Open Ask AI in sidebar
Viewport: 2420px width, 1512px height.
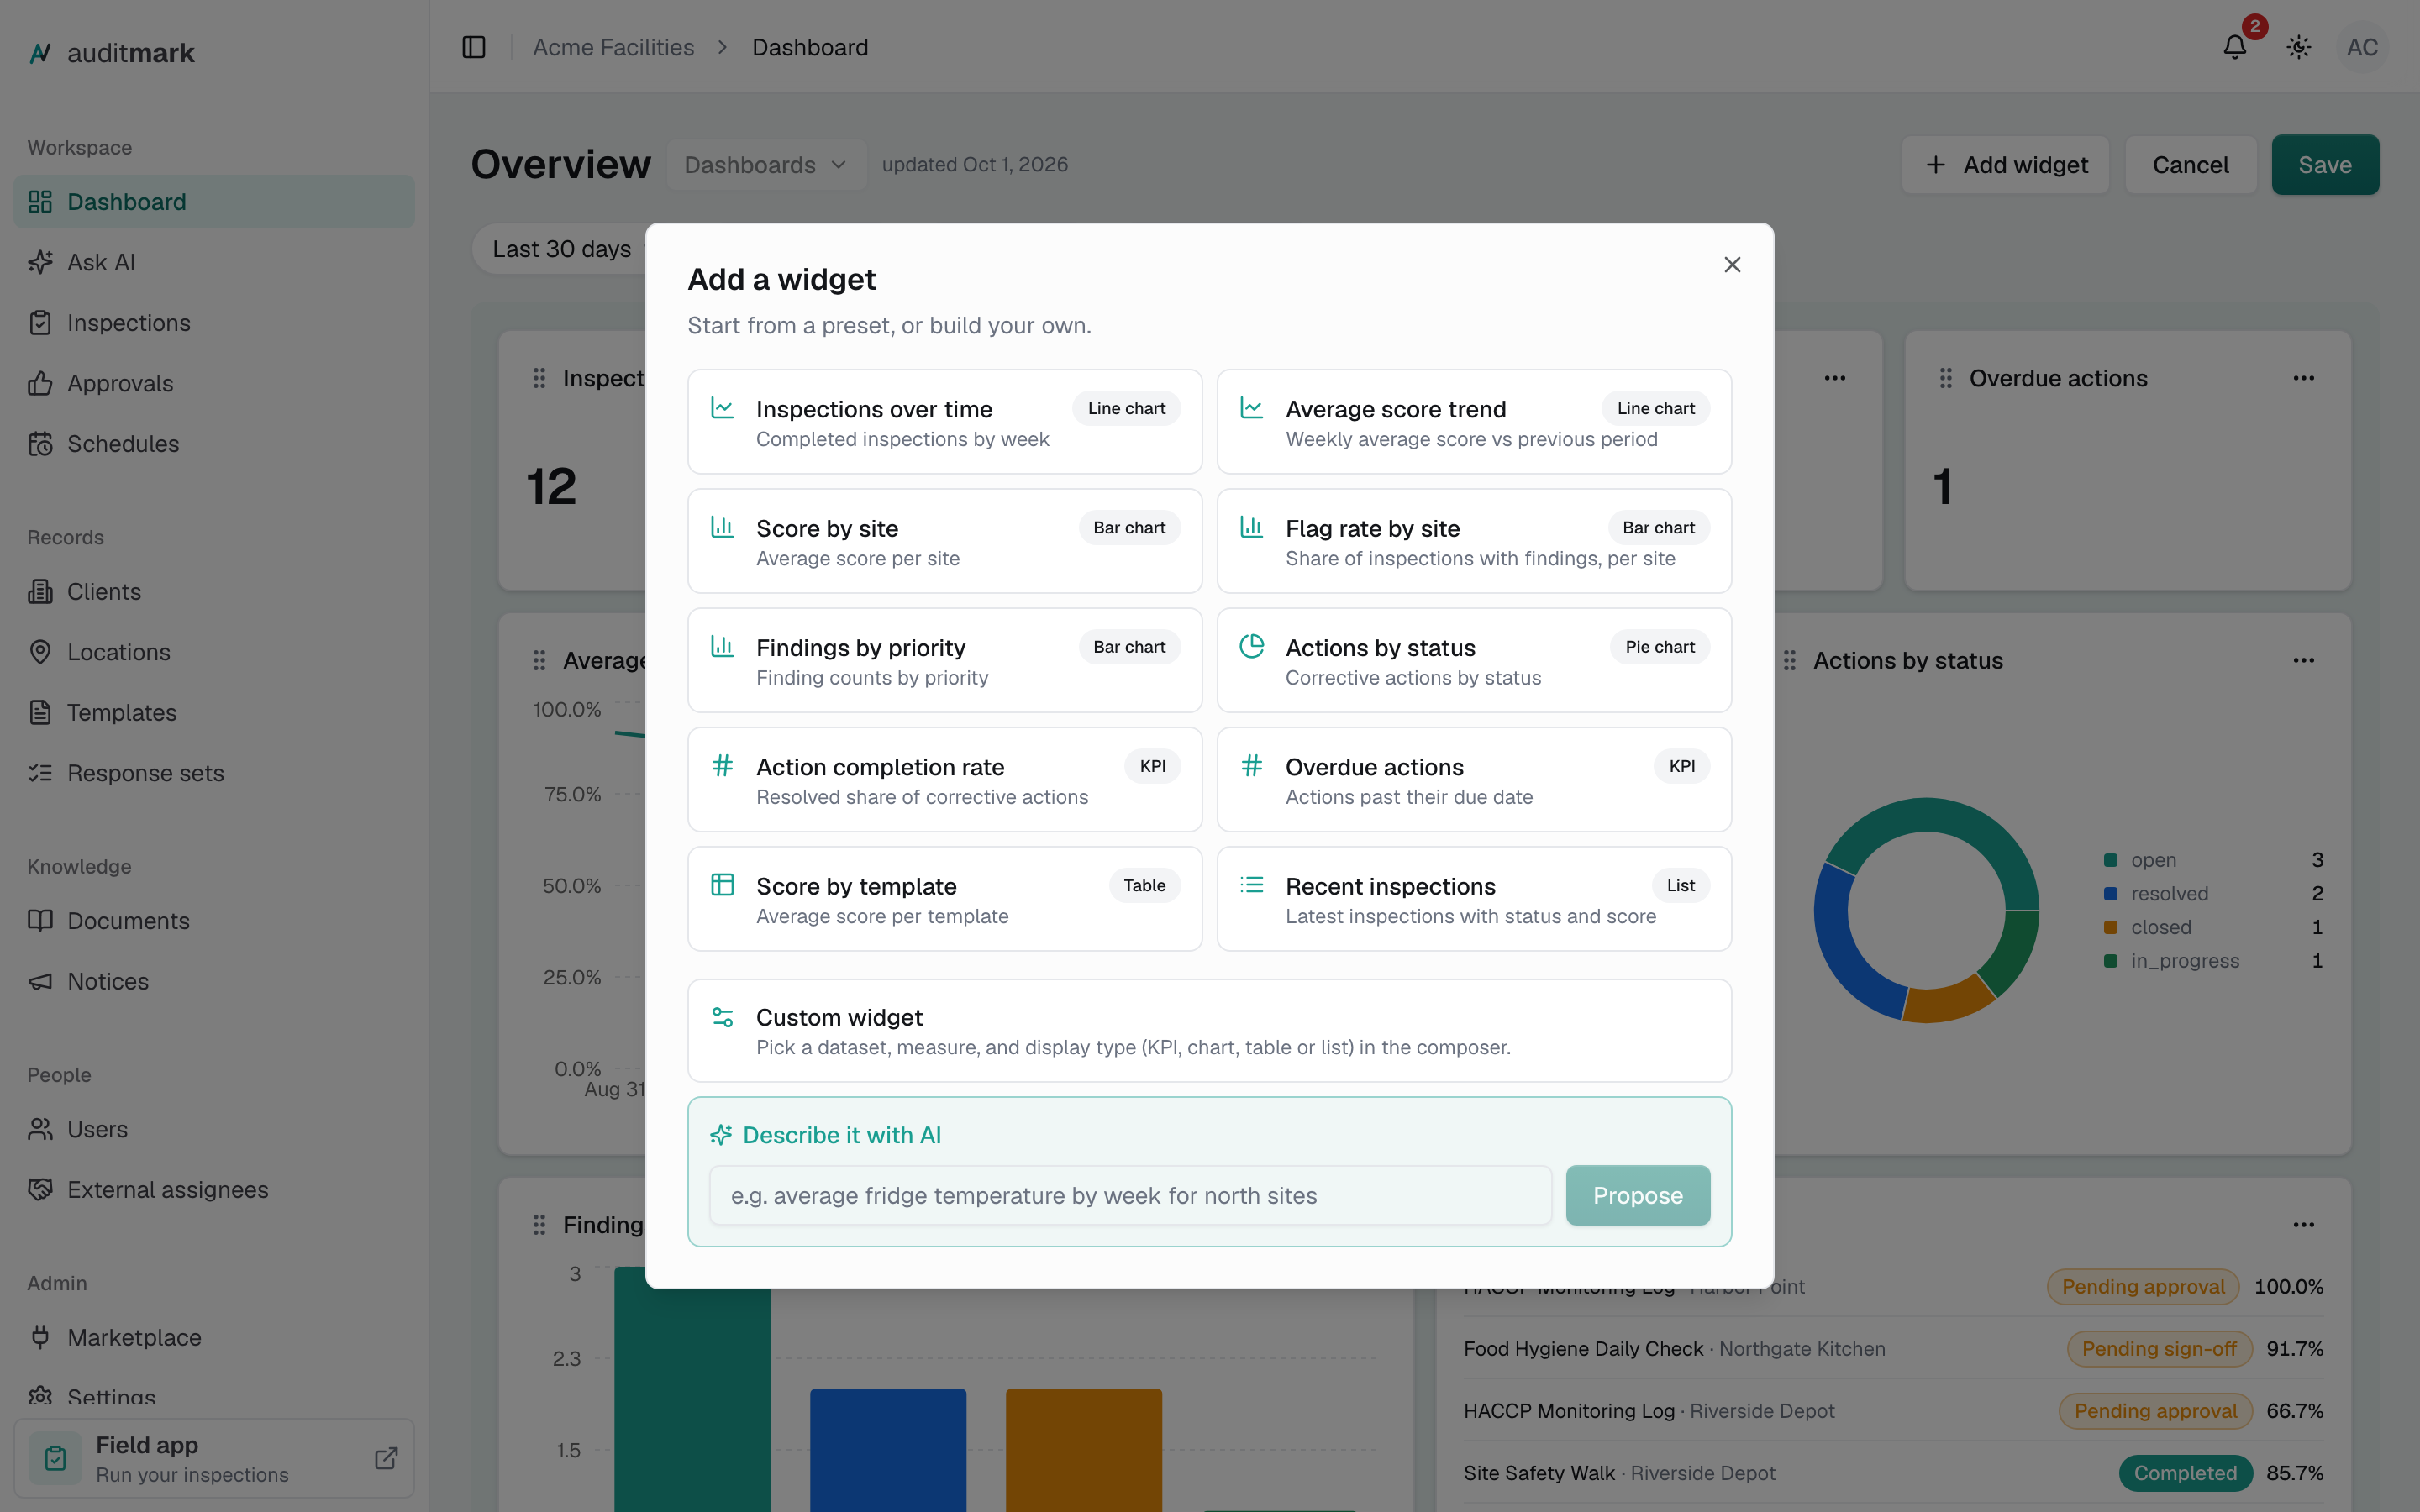tap(214, 262)
